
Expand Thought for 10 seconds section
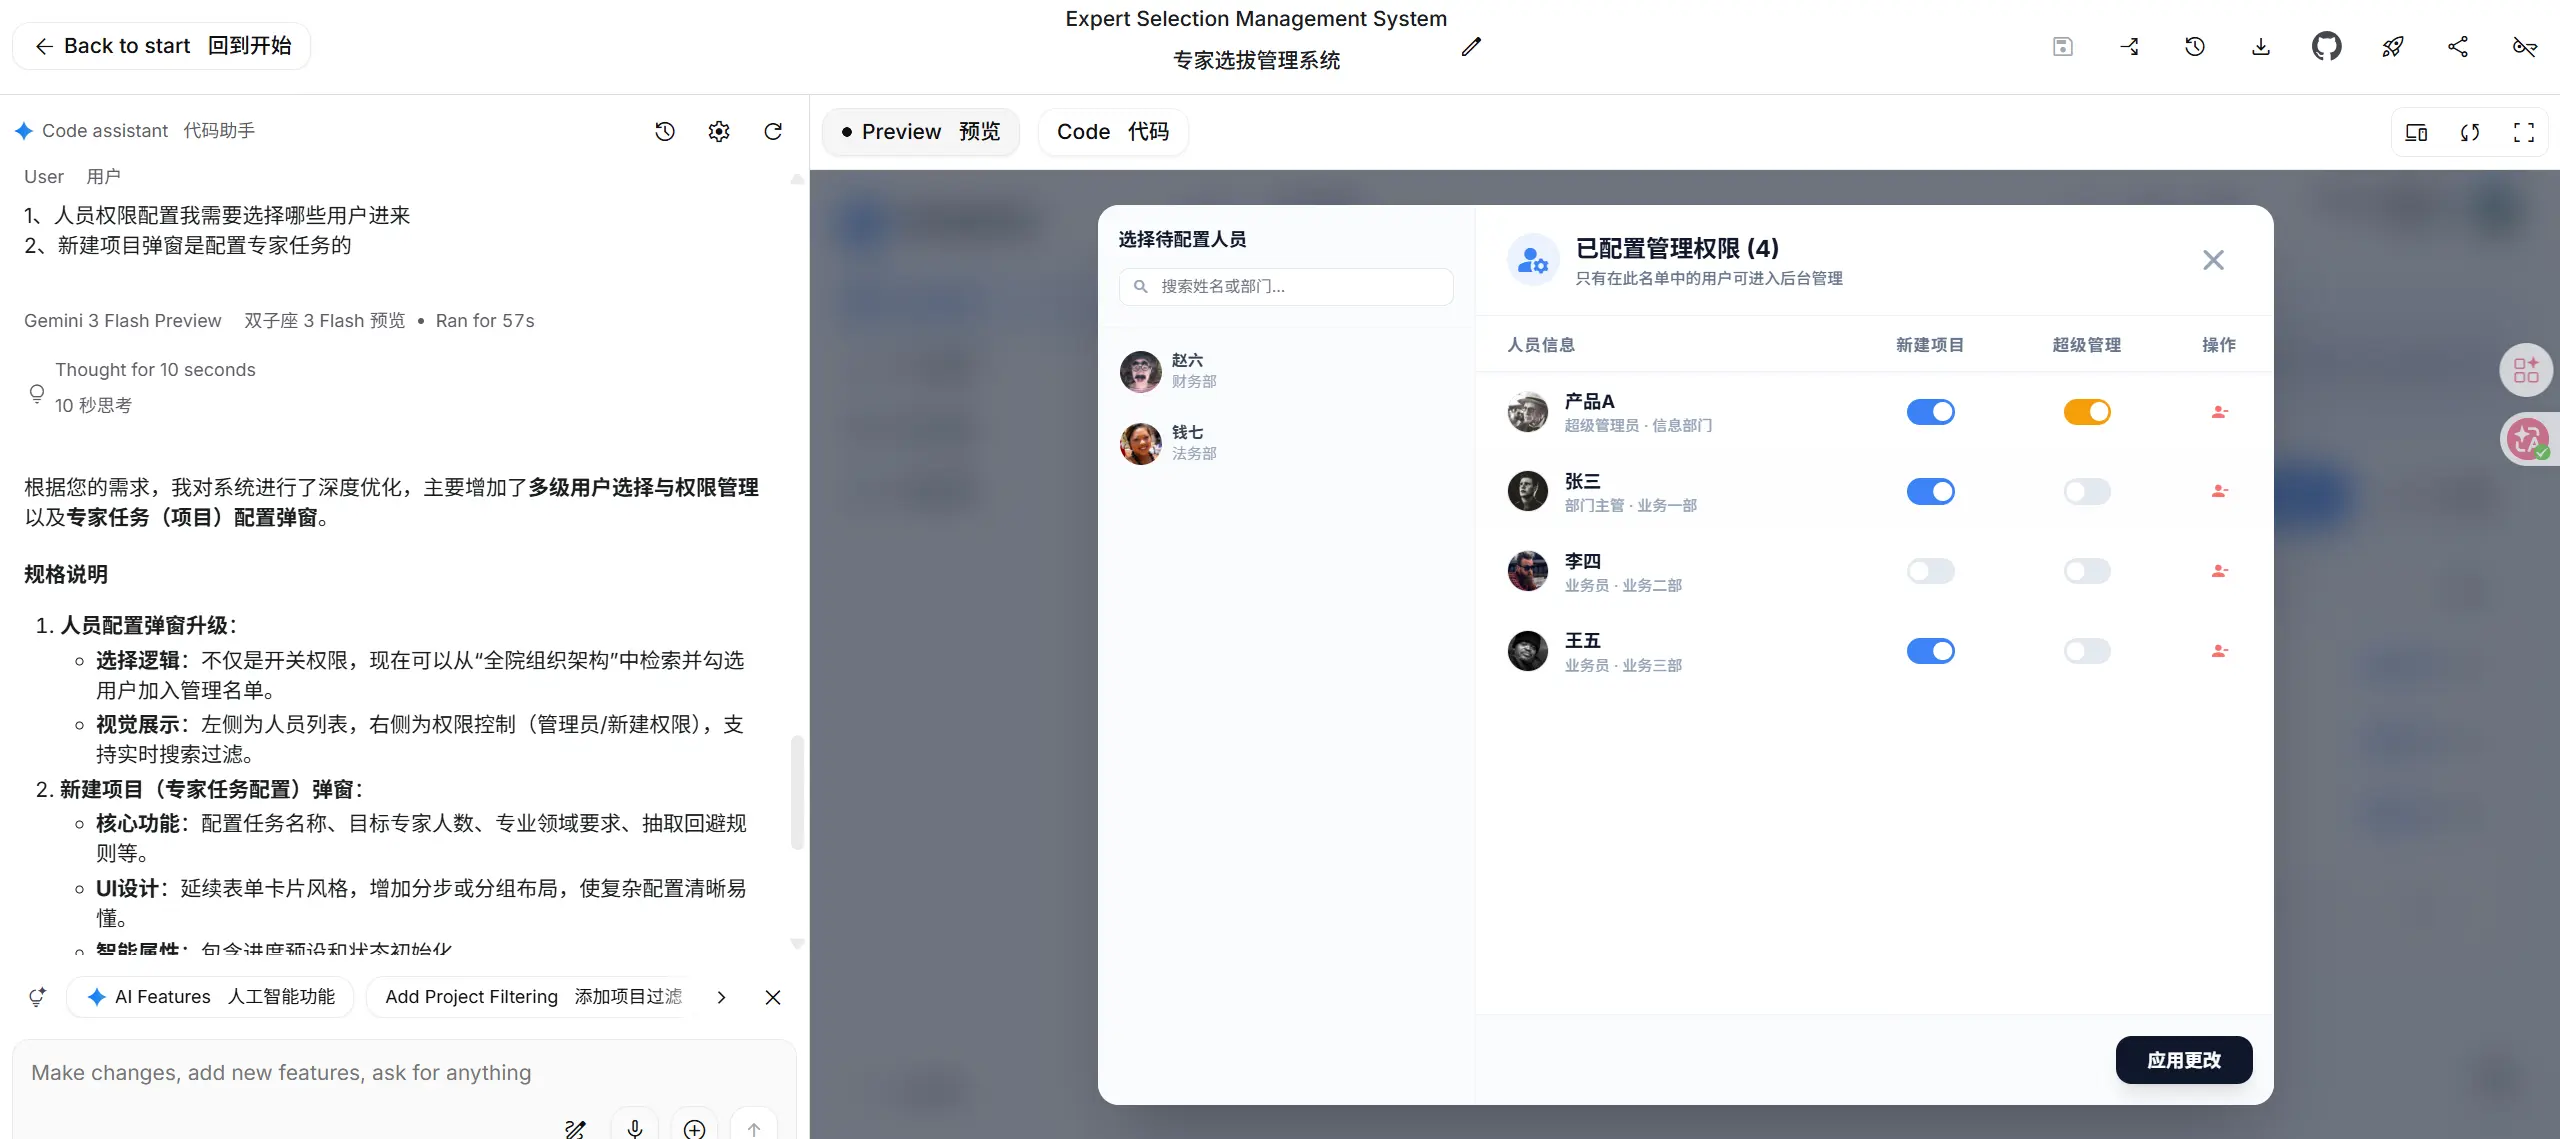(x=155, y=370)
